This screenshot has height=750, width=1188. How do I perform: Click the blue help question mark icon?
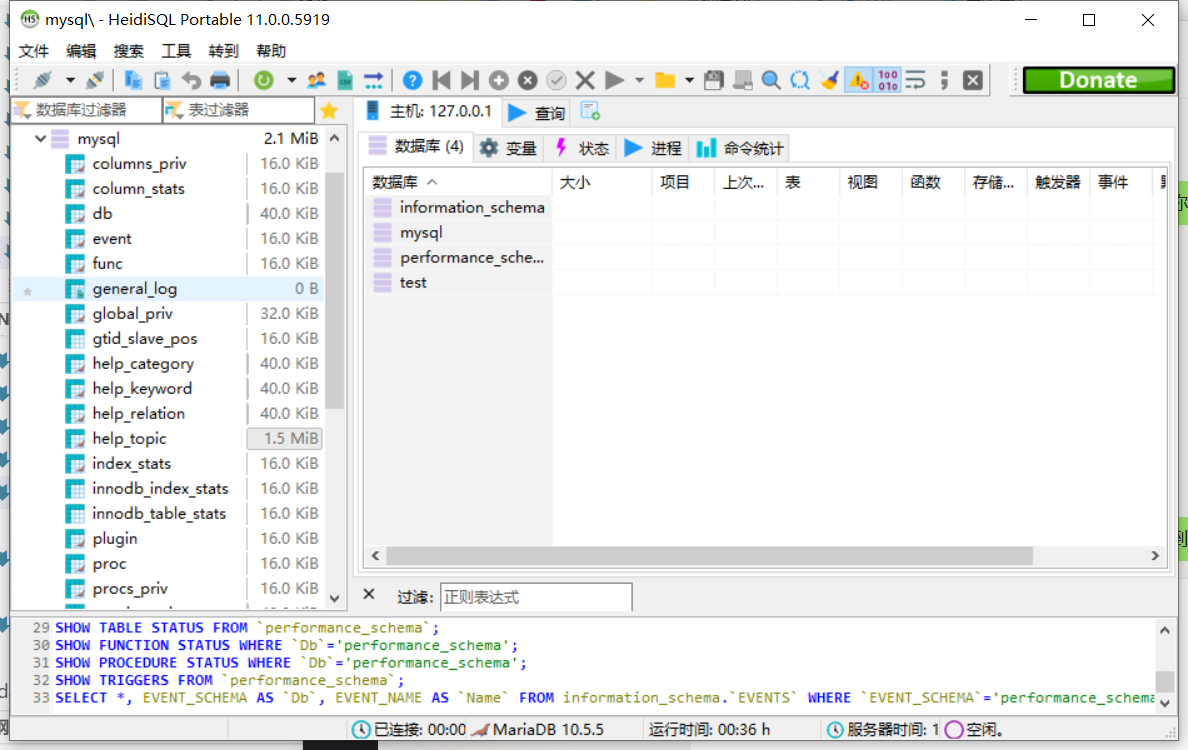coord(412,80)
